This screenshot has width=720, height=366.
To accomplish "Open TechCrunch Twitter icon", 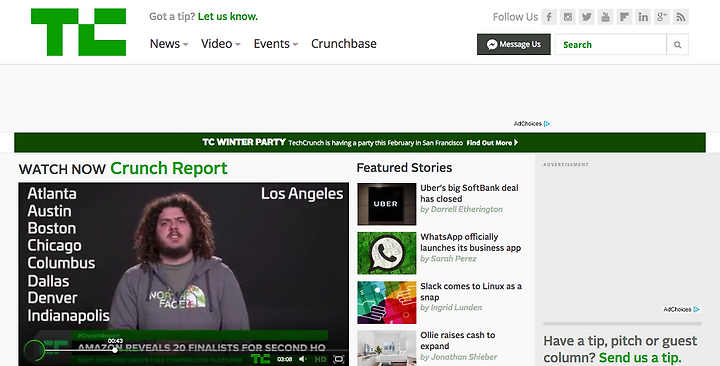I will [586, 17].
